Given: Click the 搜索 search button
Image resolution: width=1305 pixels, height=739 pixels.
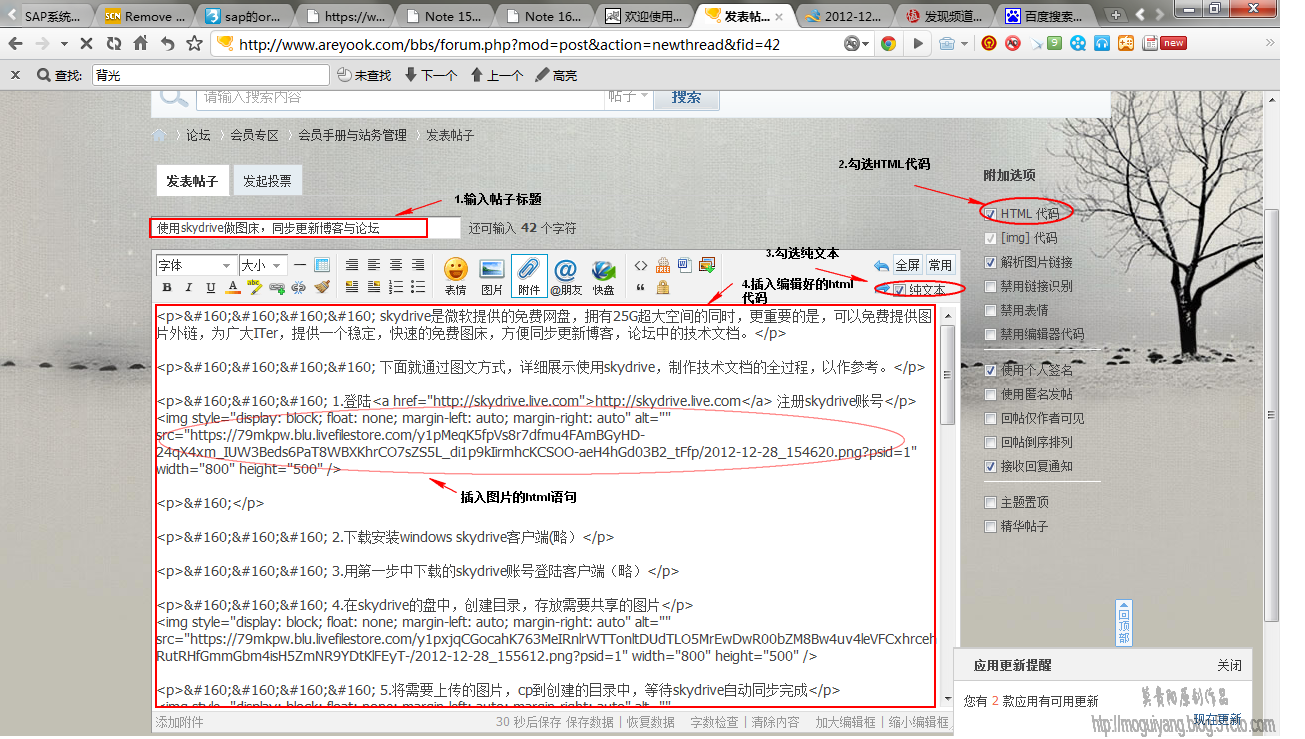Looking at the screenshot, I should (686, 97).
